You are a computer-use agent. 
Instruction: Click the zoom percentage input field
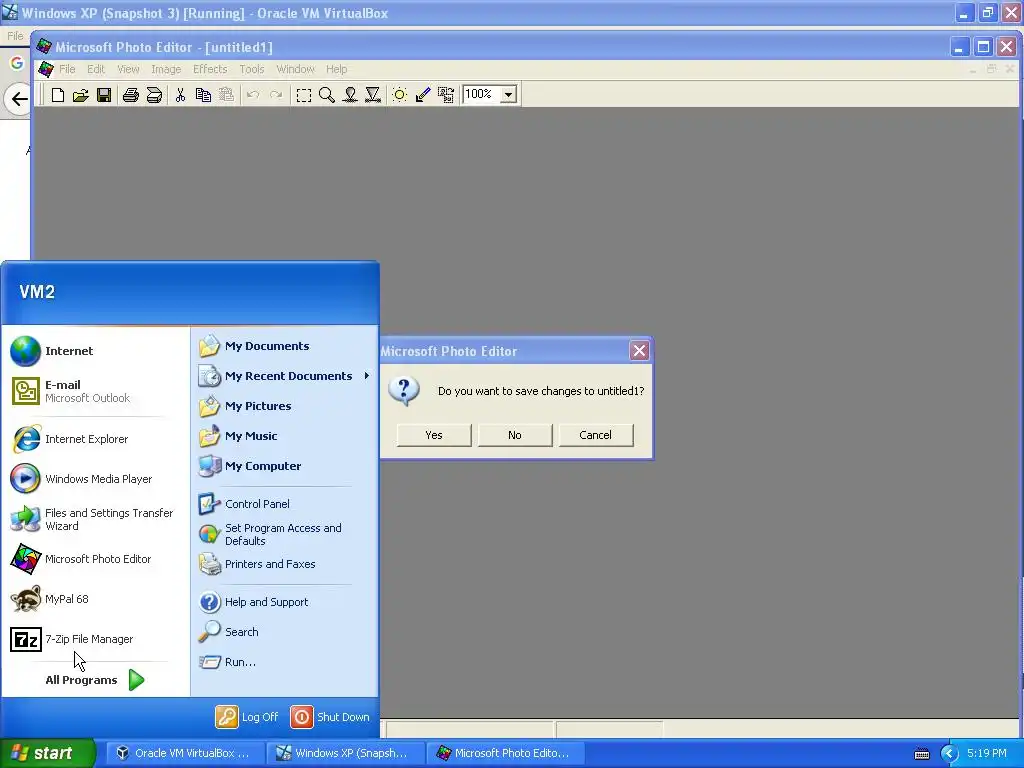pyautogui.click(x=481, y=95)
